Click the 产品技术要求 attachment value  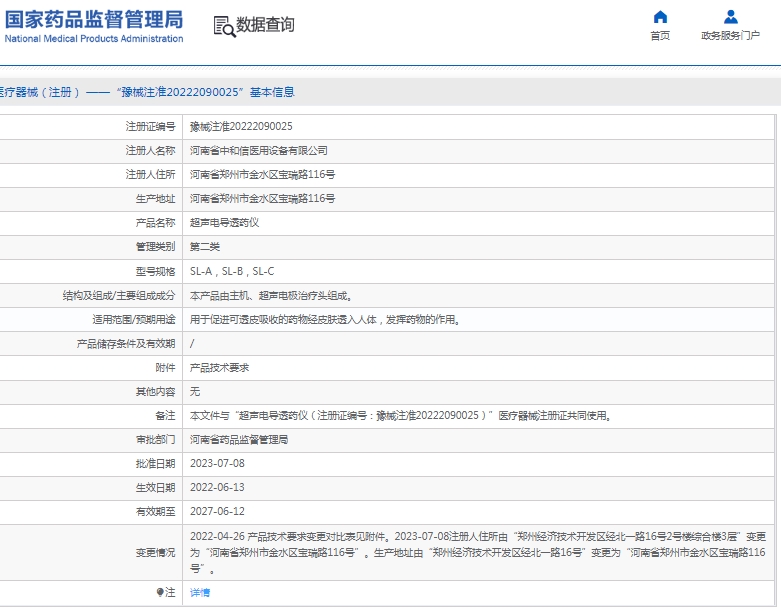(x=219, y=367)
